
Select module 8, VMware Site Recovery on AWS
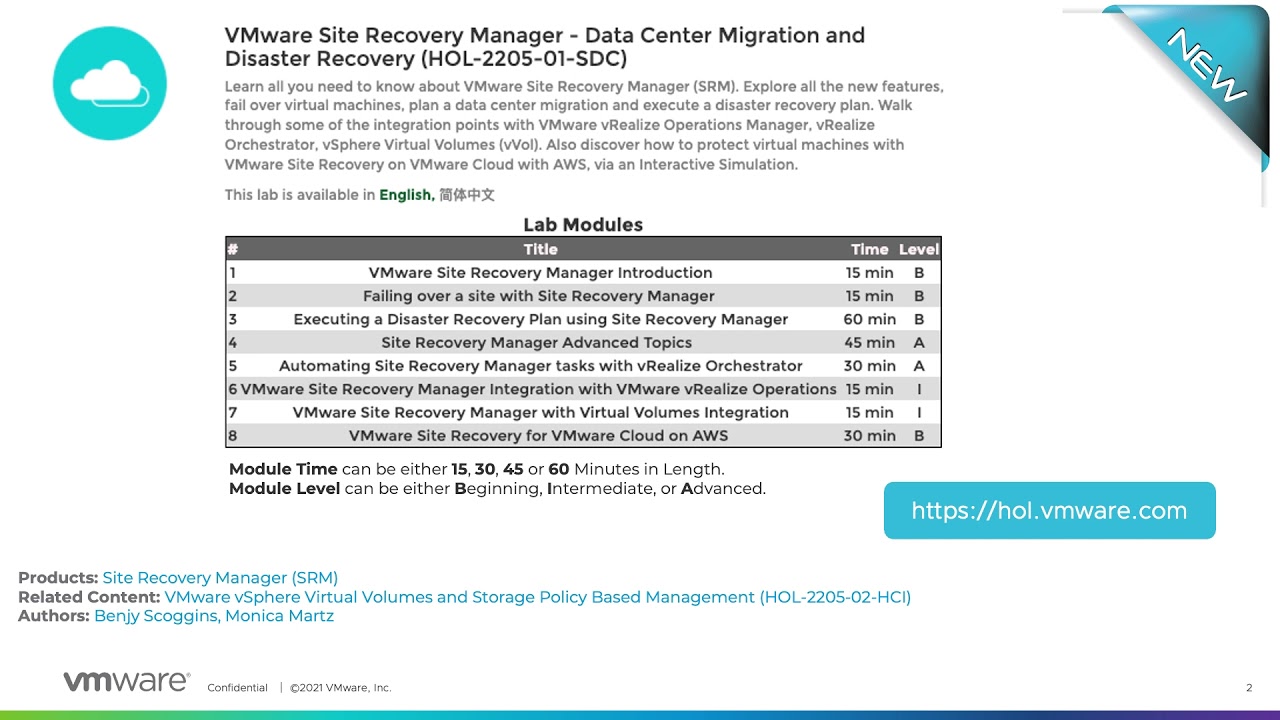(x=540, y=435)
